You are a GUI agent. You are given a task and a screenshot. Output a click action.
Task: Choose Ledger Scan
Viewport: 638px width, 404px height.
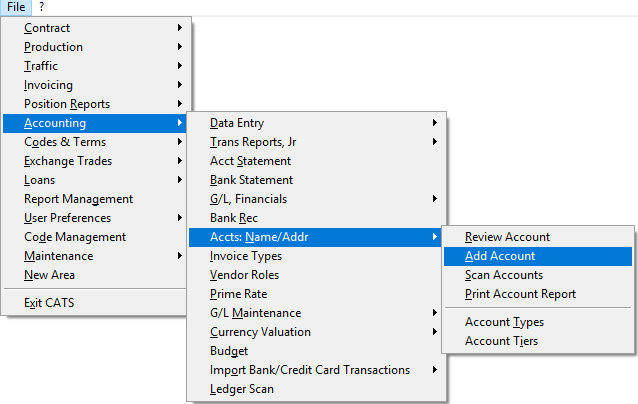316,389
